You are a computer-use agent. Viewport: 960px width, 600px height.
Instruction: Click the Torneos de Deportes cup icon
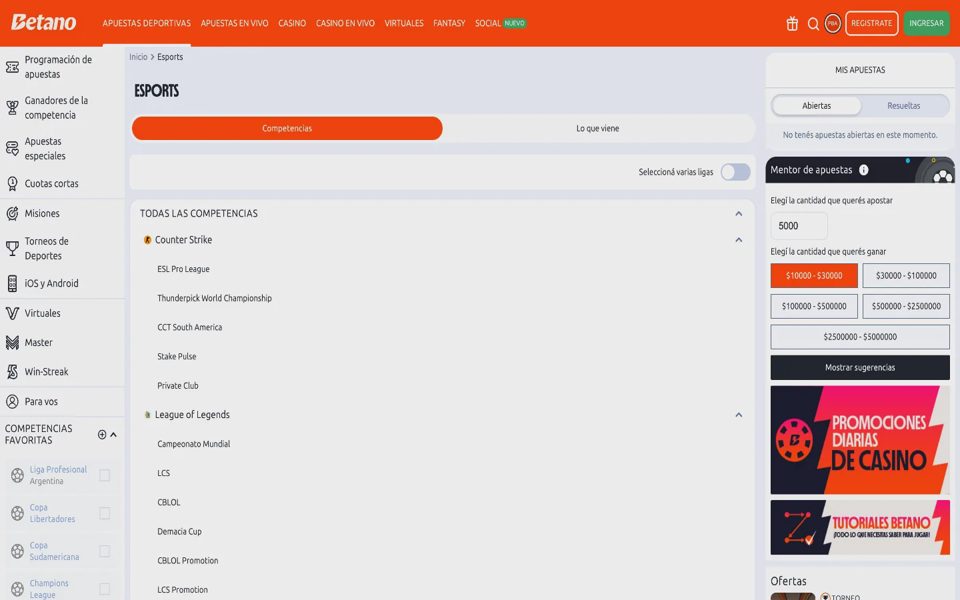pos(12,248)
